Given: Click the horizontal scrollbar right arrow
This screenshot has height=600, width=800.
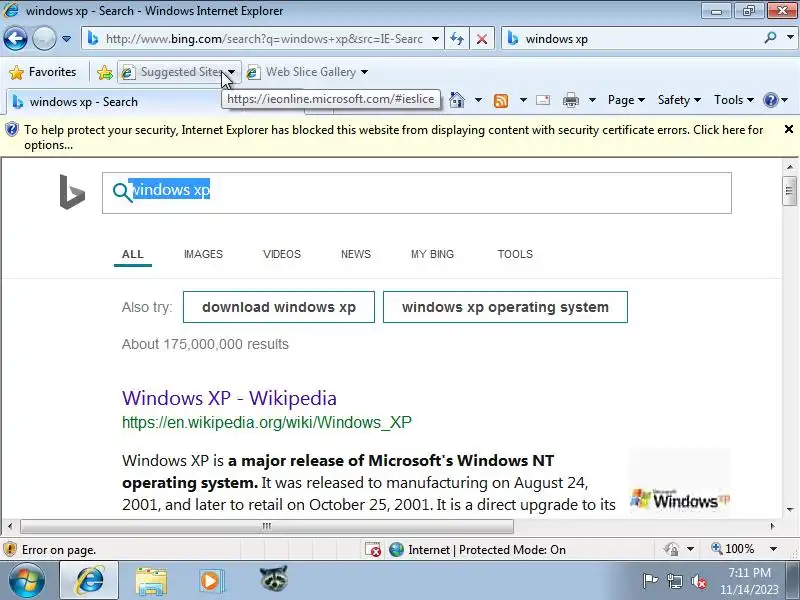Looking at the screenshot, I should tap(772, 526).
